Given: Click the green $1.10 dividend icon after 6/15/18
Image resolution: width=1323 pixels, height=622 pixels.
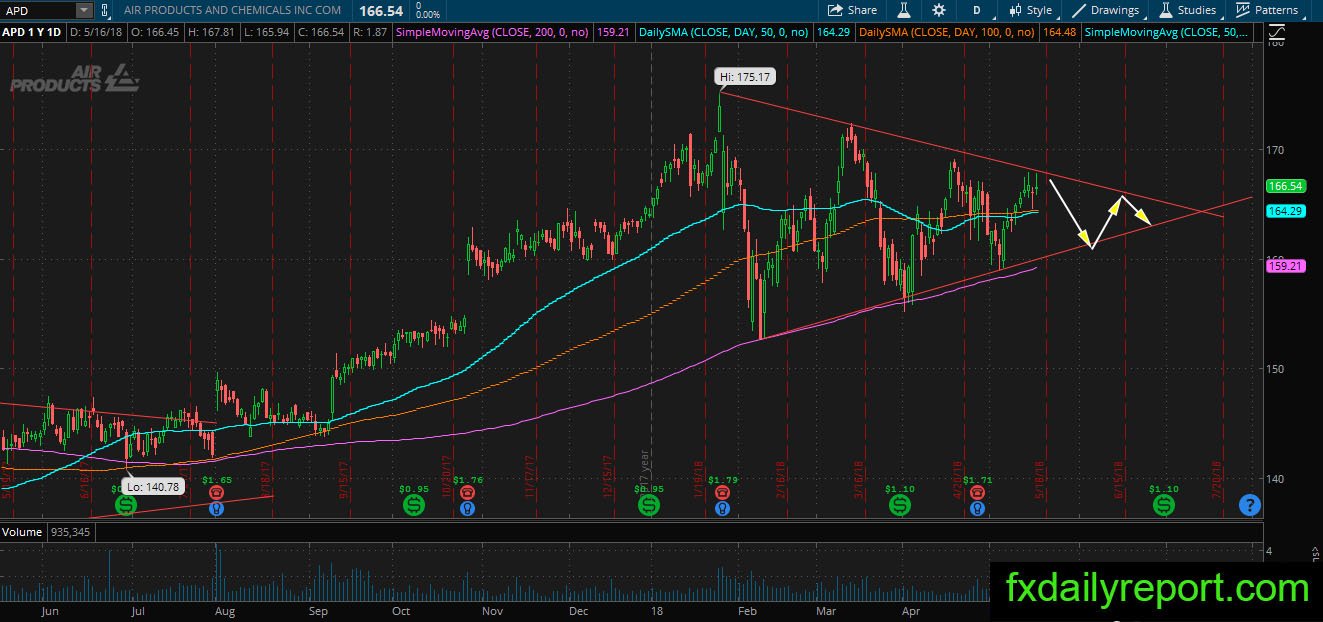Looking at the screenshot, I should point(1164,506).
